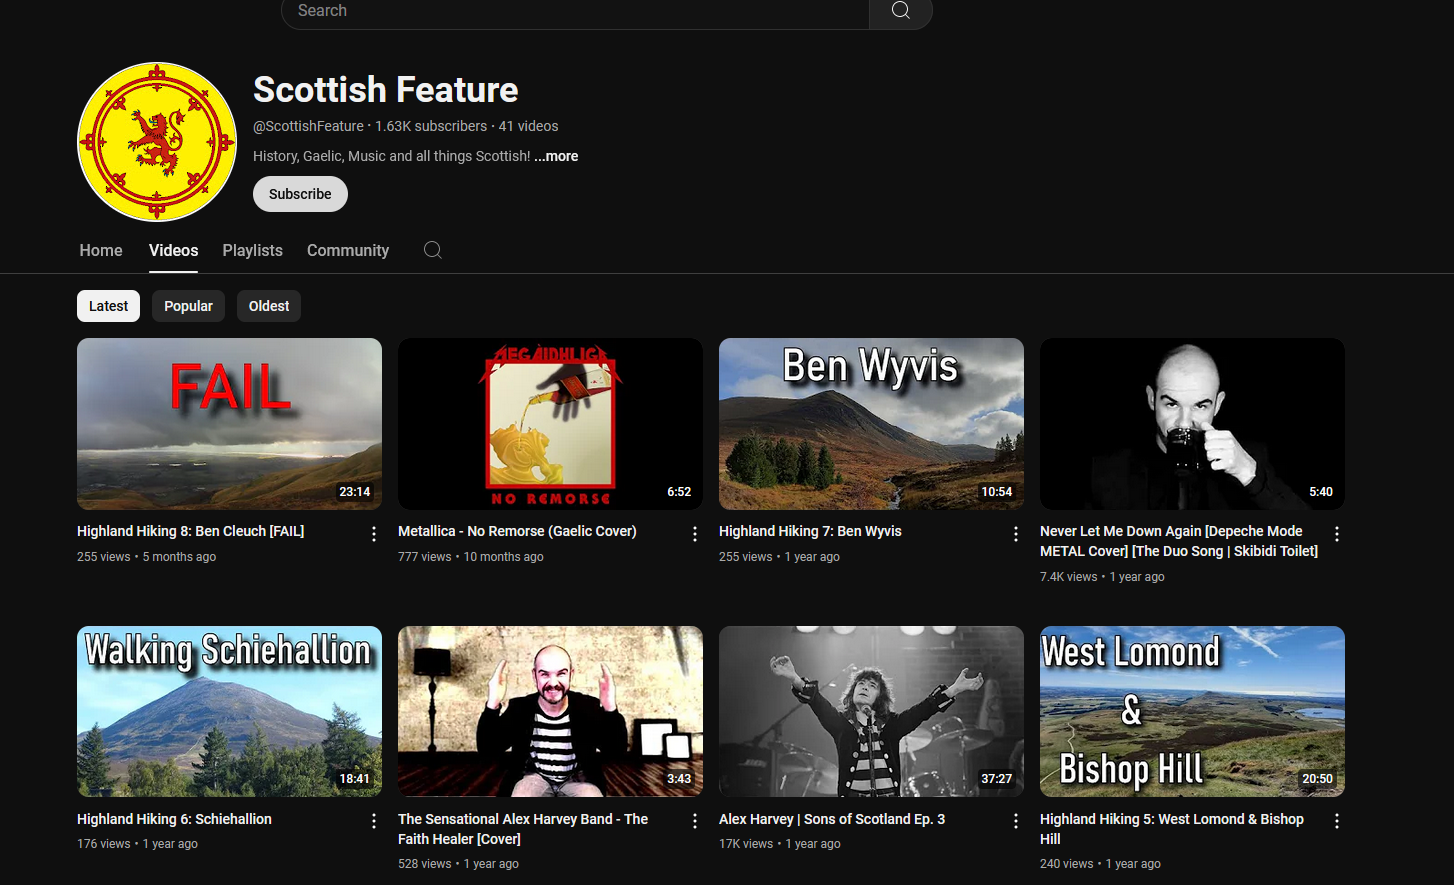The image size is (1454, 885).
Task: Go to the Home tab
Action: 101,250
